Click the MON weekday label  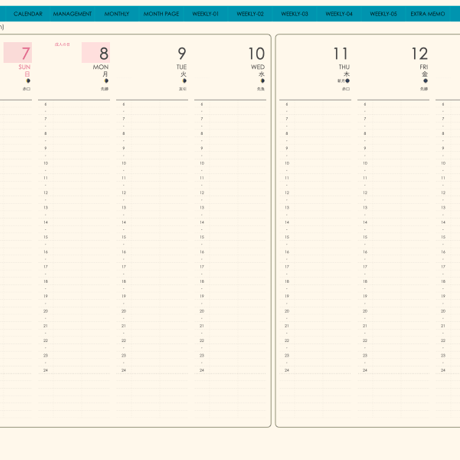pyautogui.click(x=101, y=67)
